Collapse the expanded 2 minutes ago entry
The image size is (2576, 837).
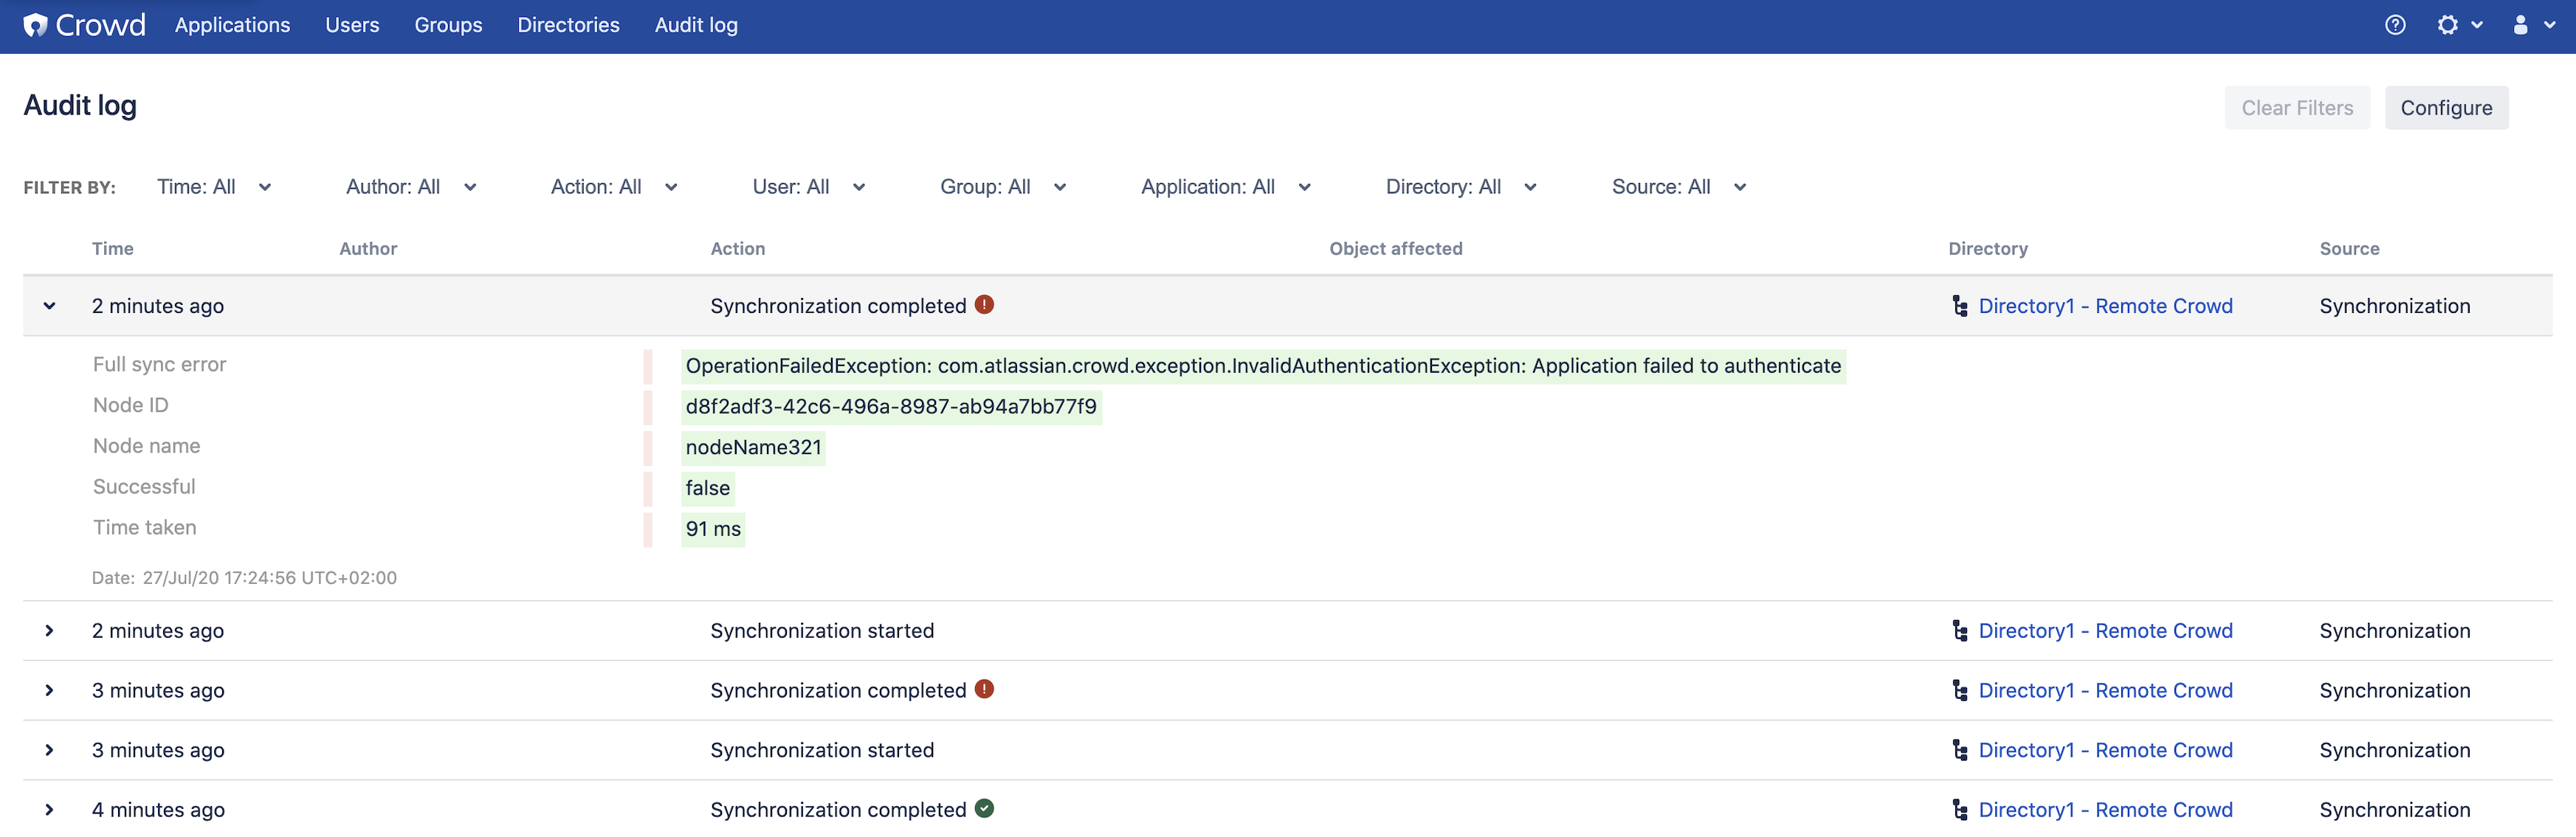pos(49,306)
